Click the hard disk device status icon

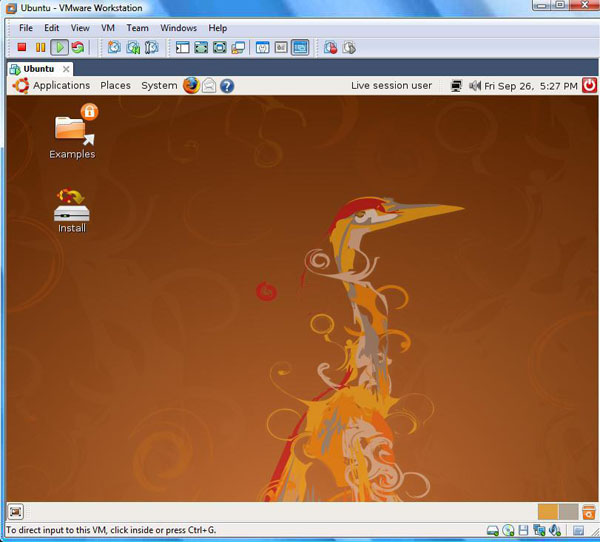[492, 531]
